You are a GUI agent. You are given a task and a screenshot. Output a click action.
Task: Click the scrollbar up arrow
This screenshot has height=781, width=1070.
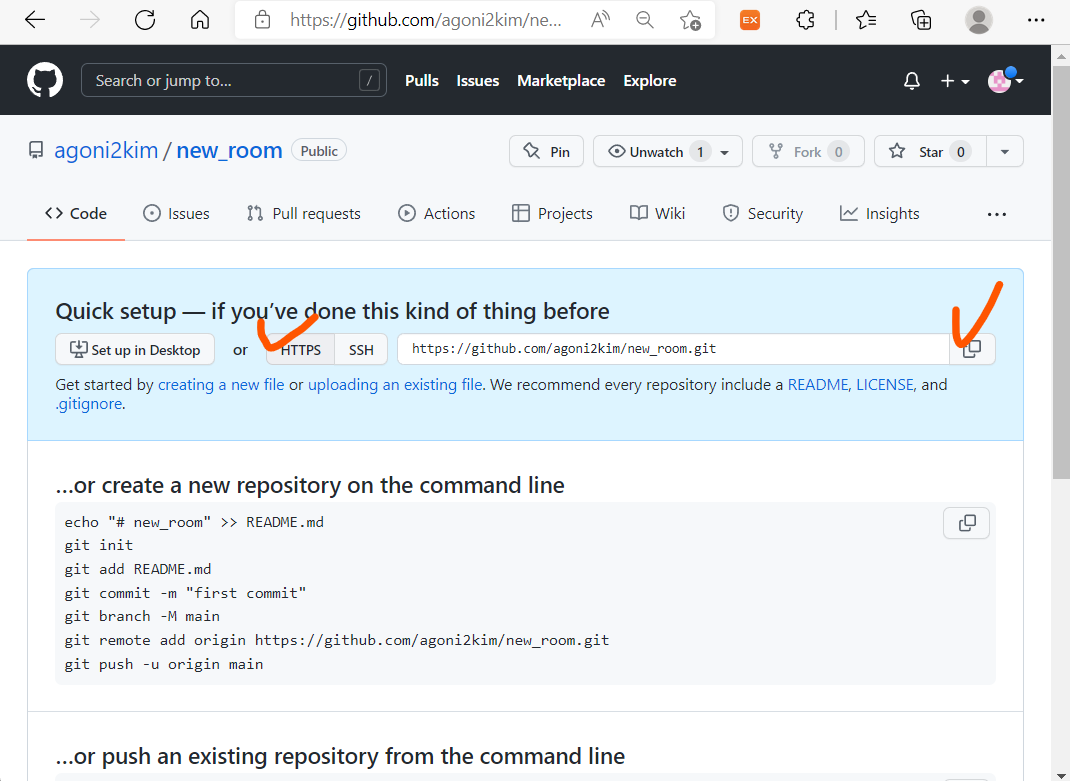(x=1060, y=56)
